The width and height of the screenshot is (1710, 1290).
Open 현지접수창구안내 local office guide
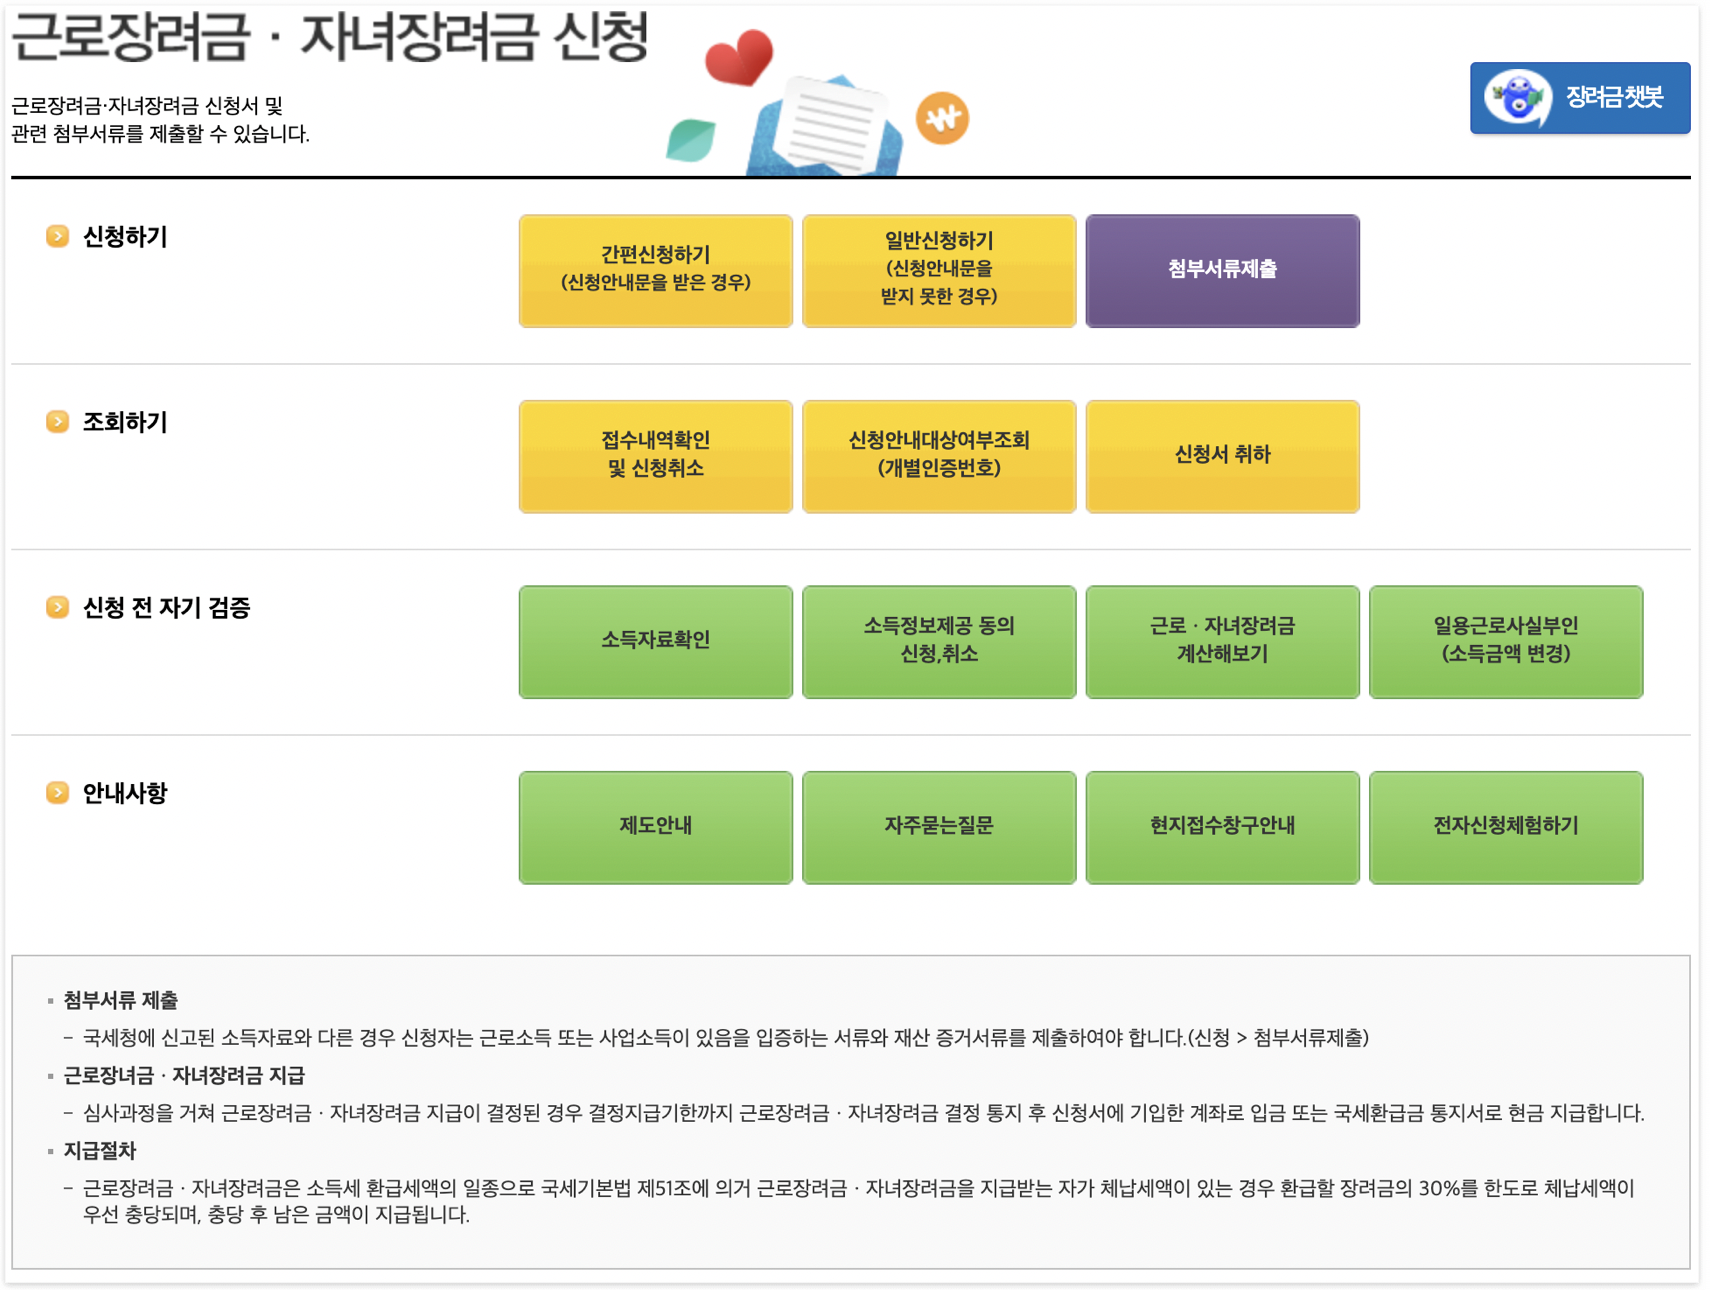tap(1222, 827)
